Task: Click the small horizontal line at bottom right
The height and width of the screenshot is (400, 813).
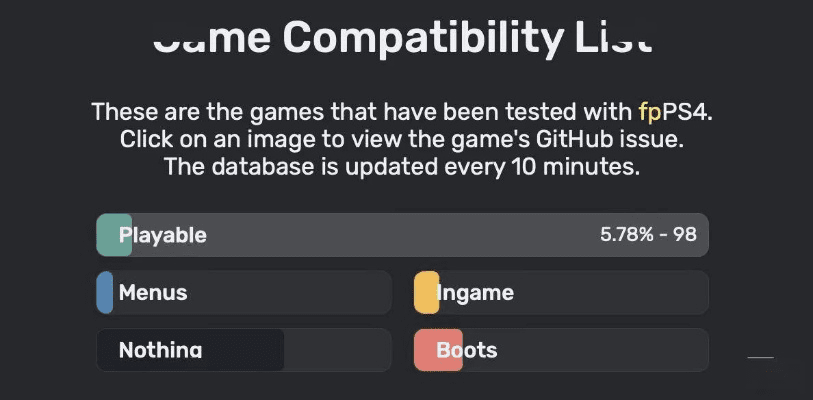Action: 761,357
